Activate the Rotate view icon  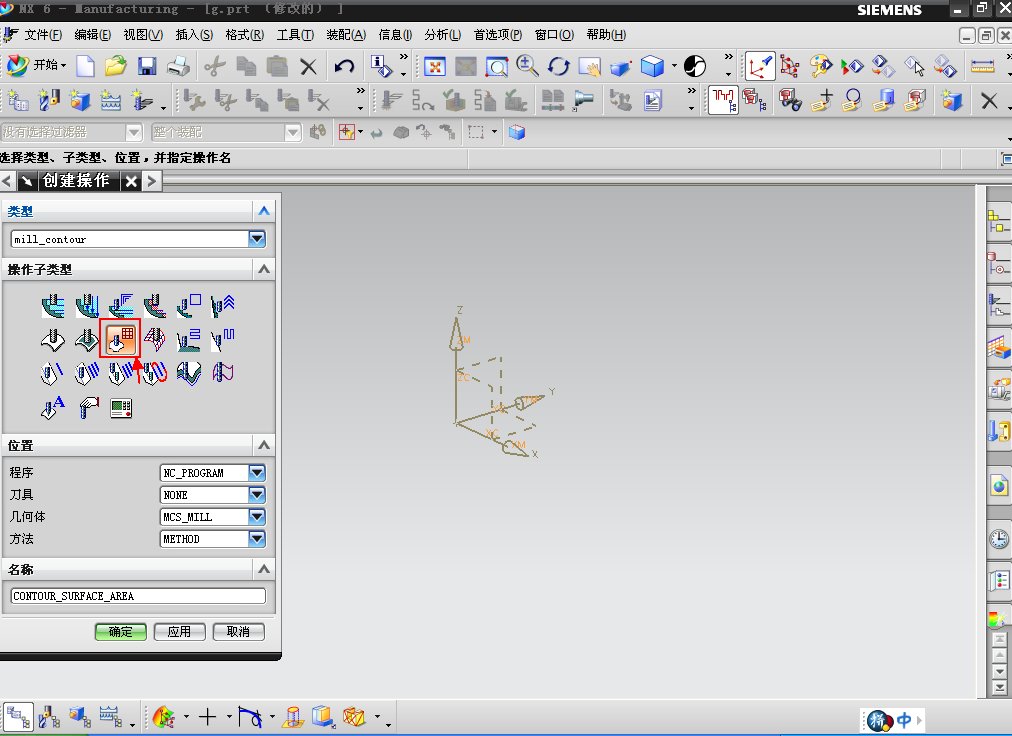[x=558, y=66]
